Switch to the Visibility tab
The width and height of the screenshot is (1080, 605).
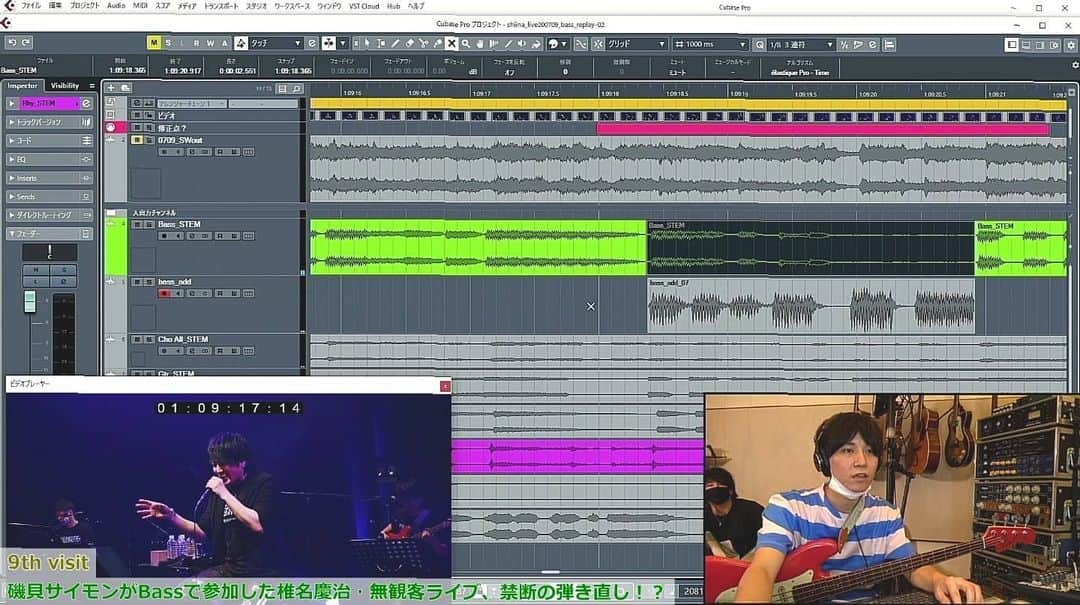(x=65, y=85)
